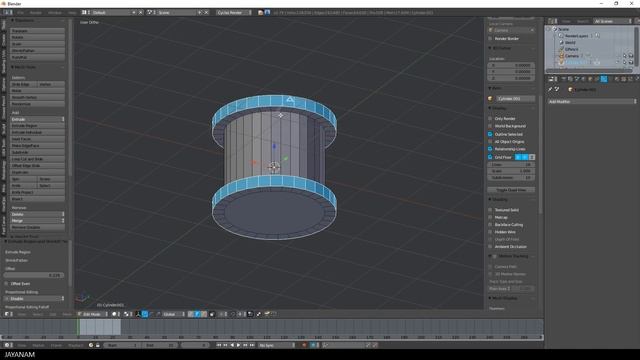The image size is (640, 360).
Task: Click the Cylinder.001 name field under Item
Action: [515, 98]
